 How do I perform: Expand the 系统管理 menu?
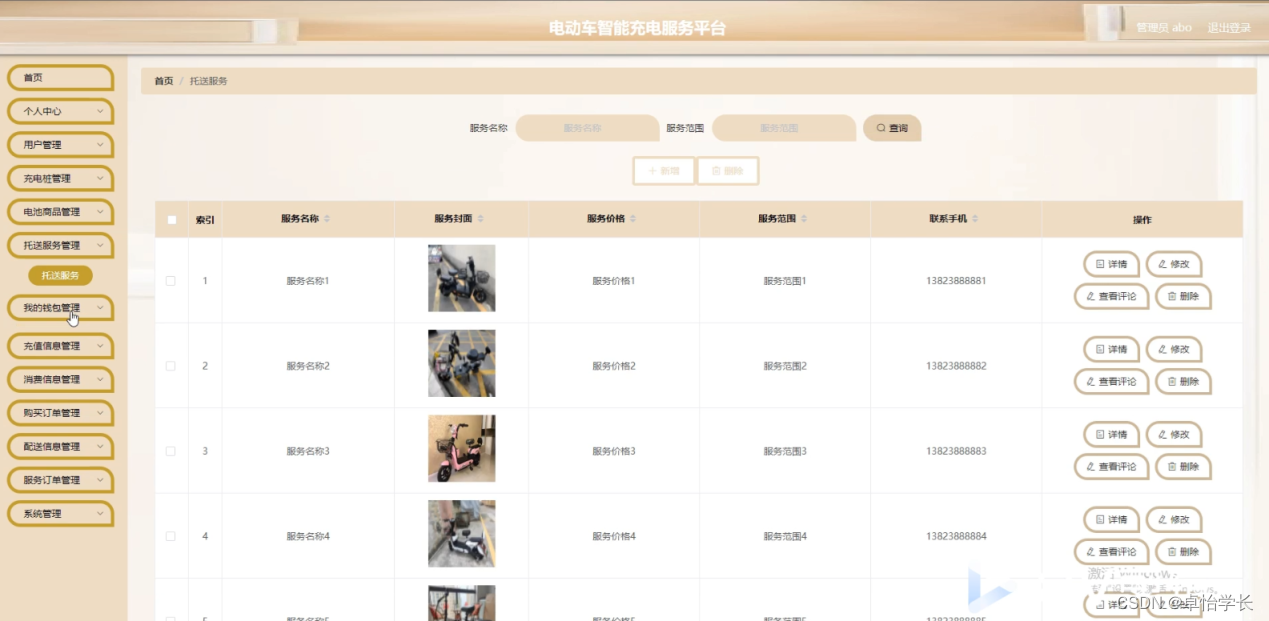60,513
